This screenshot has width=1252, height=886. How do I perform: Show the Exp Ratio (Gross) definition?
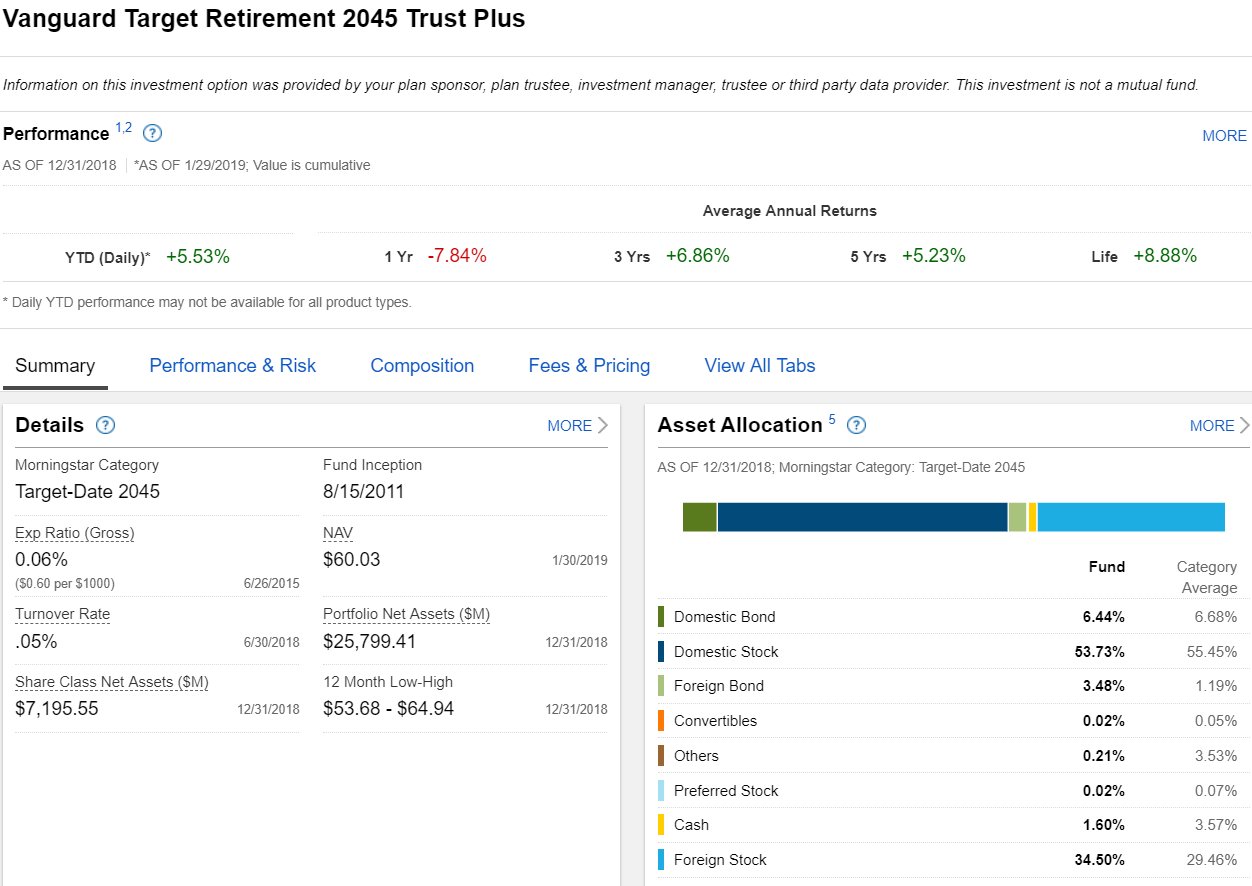(x=75, y=533)
